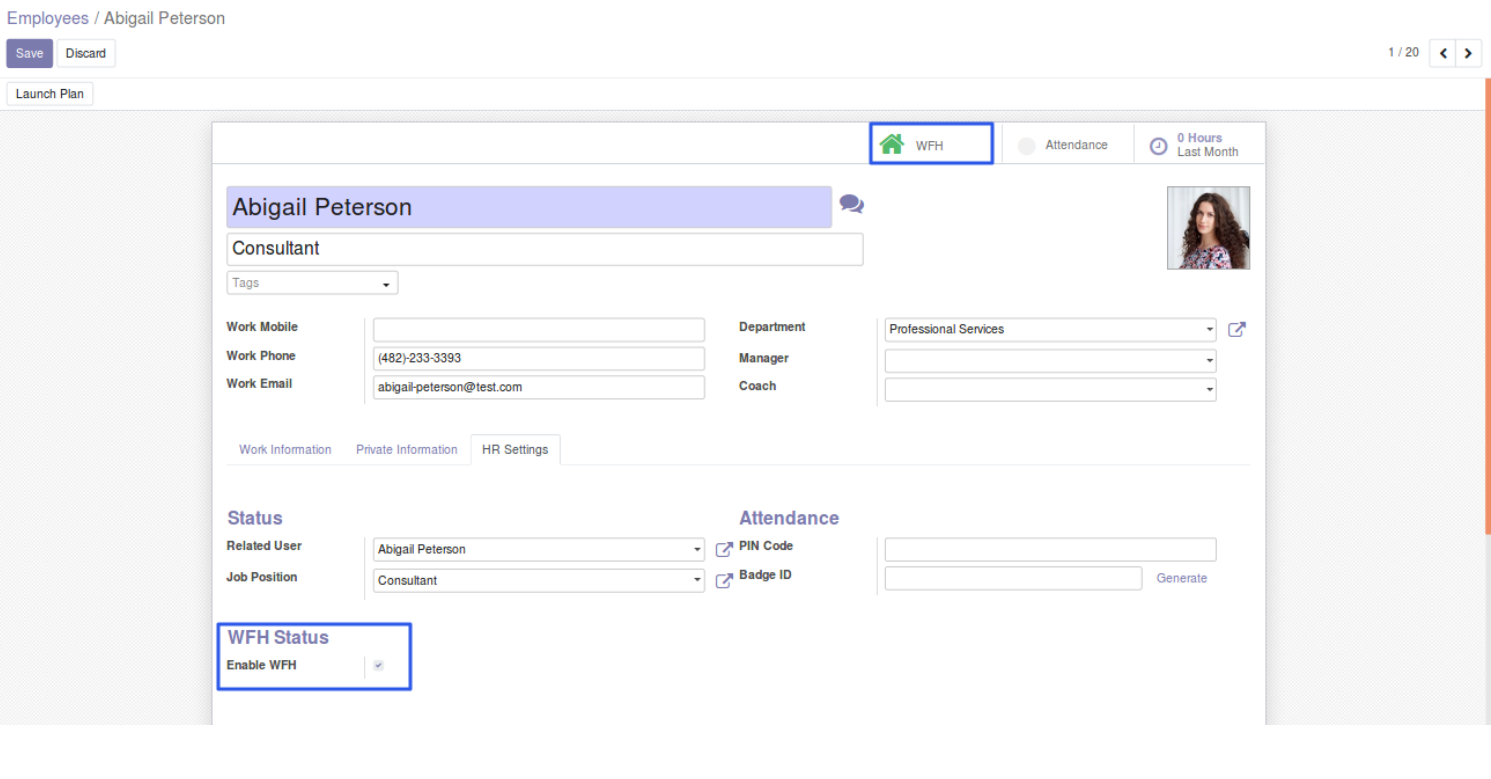
Task: Click the PIN Code input field
Action: [x=1050, y=549]
